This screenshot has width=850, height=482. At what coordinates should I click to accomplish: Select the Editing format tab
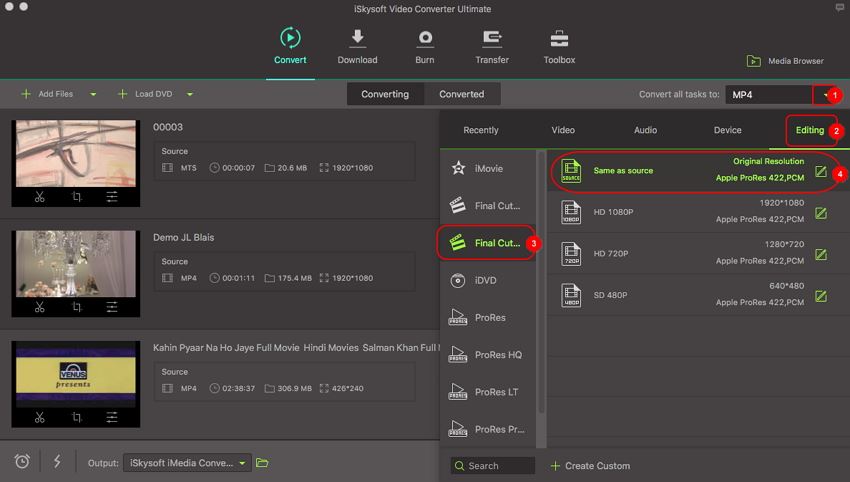[x=810, y=130]
